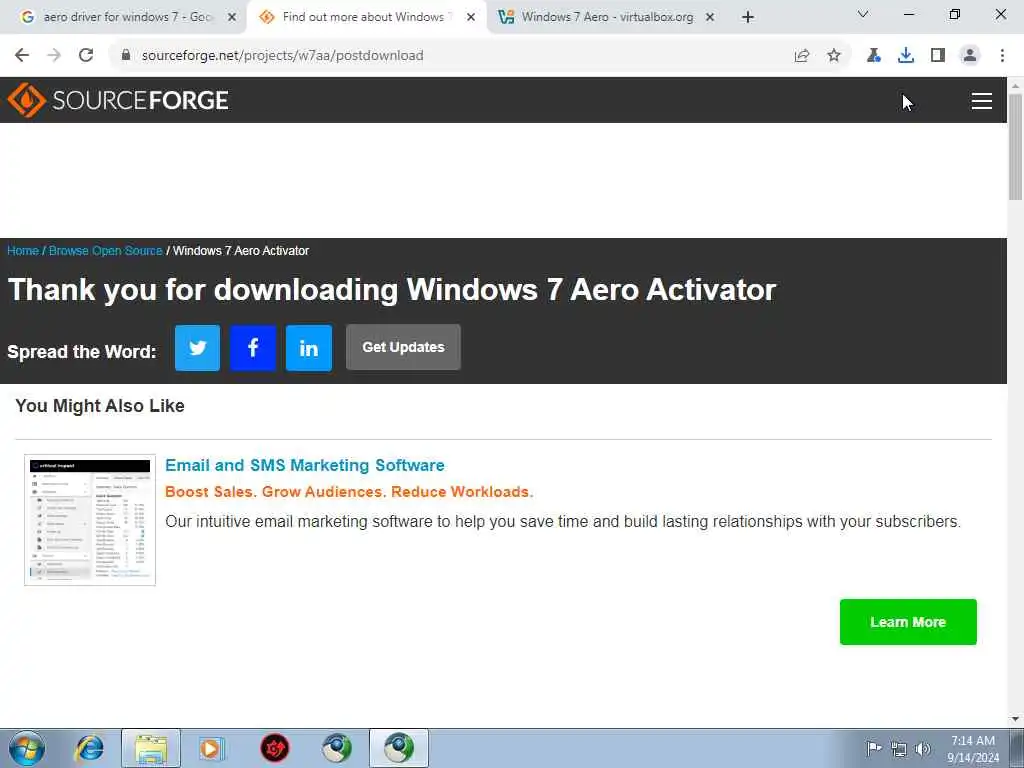The image size is (1024, 768).
Task: Close the SourceForge tab
Action: coord(471,18)
